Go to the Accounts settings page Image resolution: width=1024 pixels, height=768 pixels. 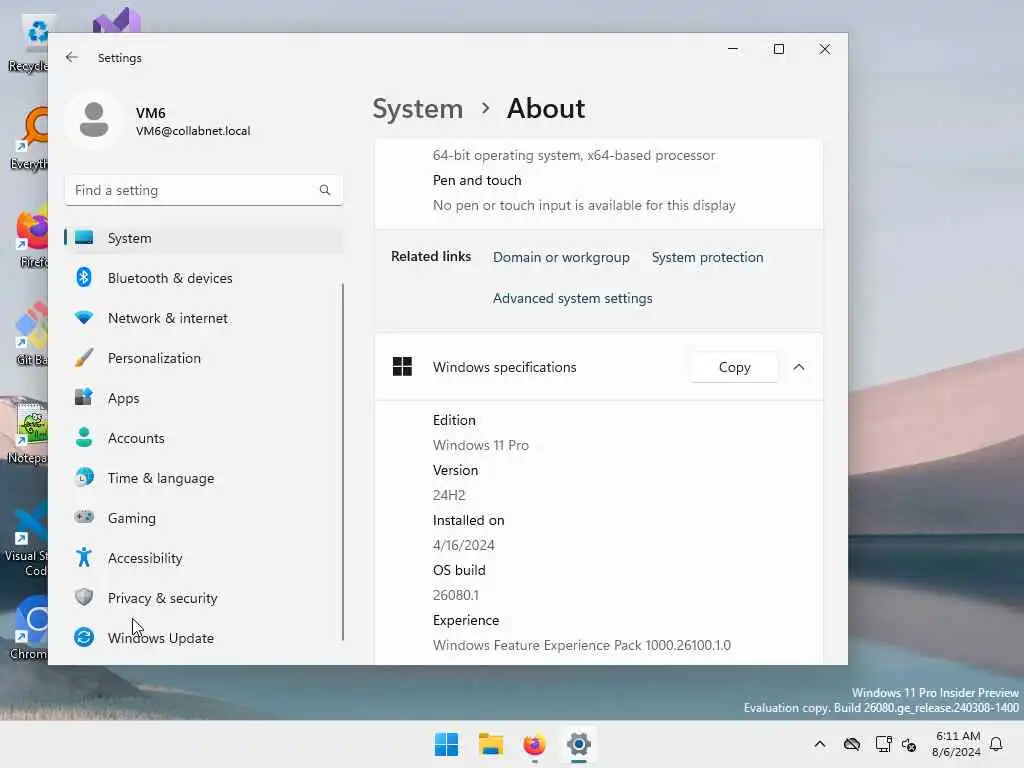(x=204, y=438)
